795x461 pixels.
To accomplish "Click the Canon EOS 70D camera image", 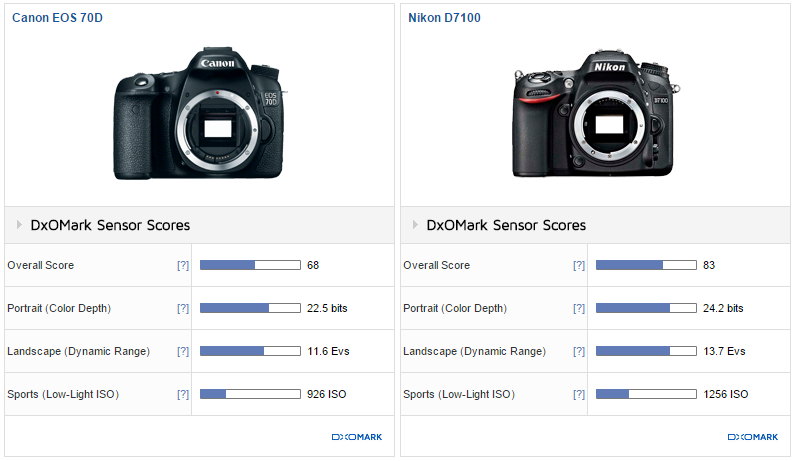I will 199,113.
